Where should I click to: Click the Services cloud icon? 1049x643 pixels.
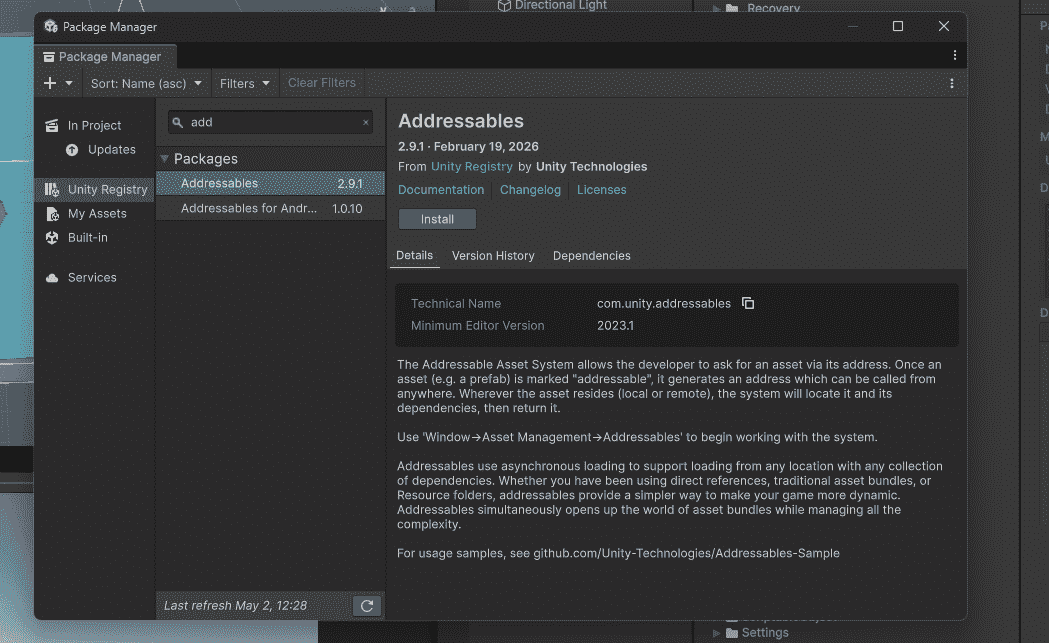click(x=52, y=278)
